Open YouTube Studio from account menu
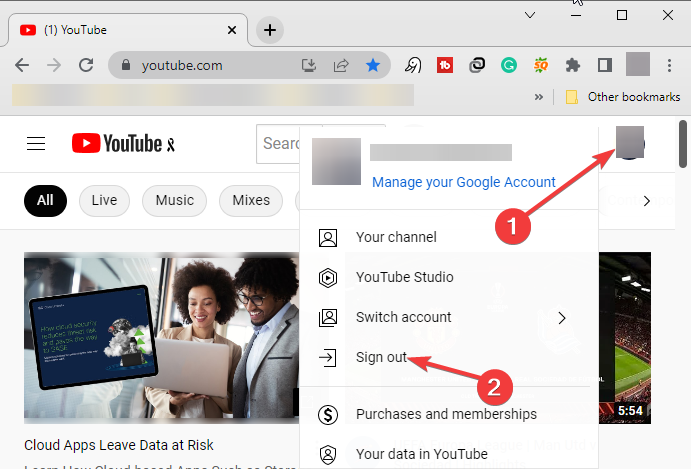 (x=449, y=278)
